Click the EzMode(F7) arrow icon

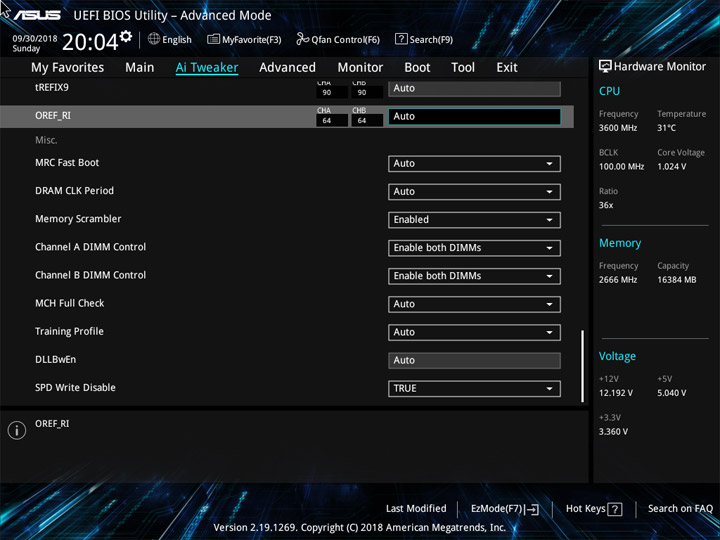click(532, 509)
